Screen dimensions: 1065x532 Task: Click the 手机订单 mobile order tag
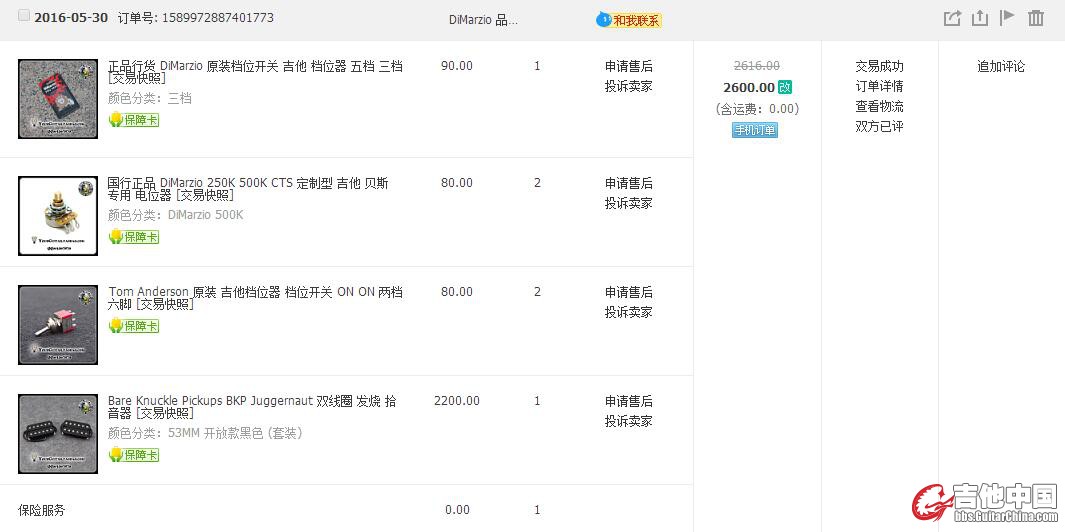[x=755, y=130]
